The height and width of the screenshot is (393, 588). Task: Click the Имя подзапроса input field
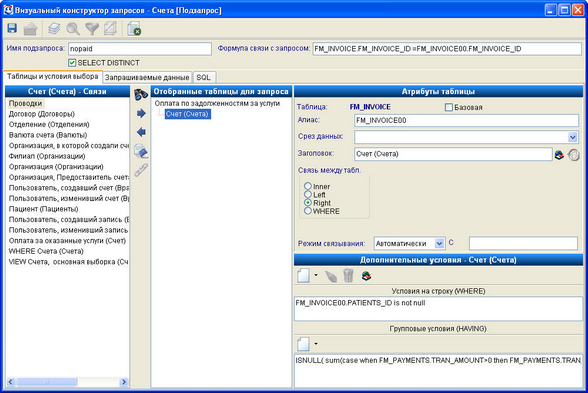pos(140,49)
